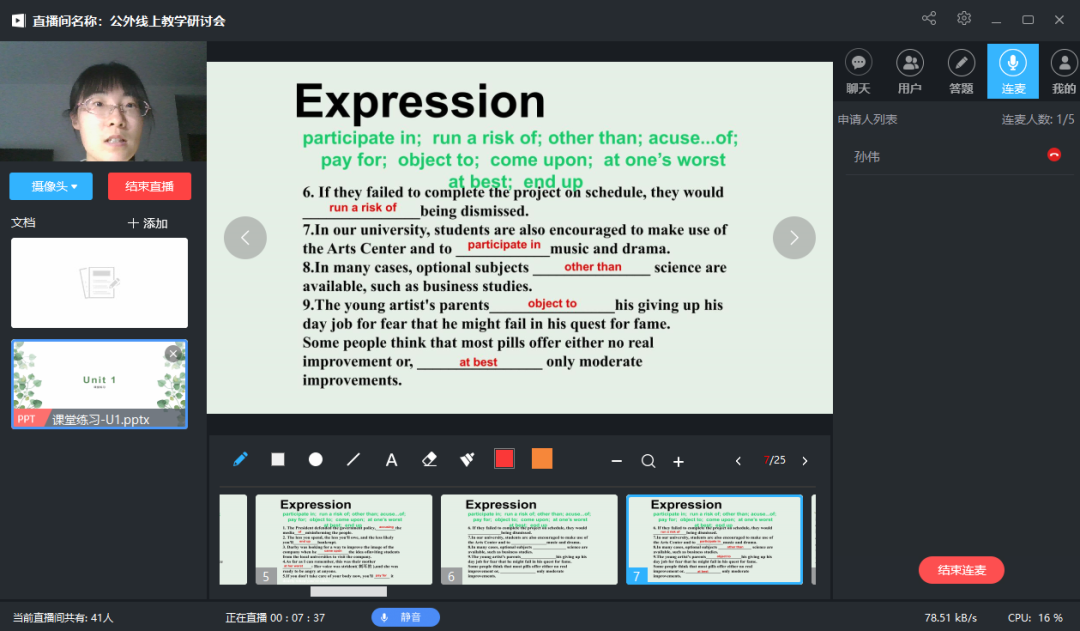Image resolution: width=1080 pixels, height=631 pixels.
Task: Select the straight line tool
Action: [x=353, y=459]
